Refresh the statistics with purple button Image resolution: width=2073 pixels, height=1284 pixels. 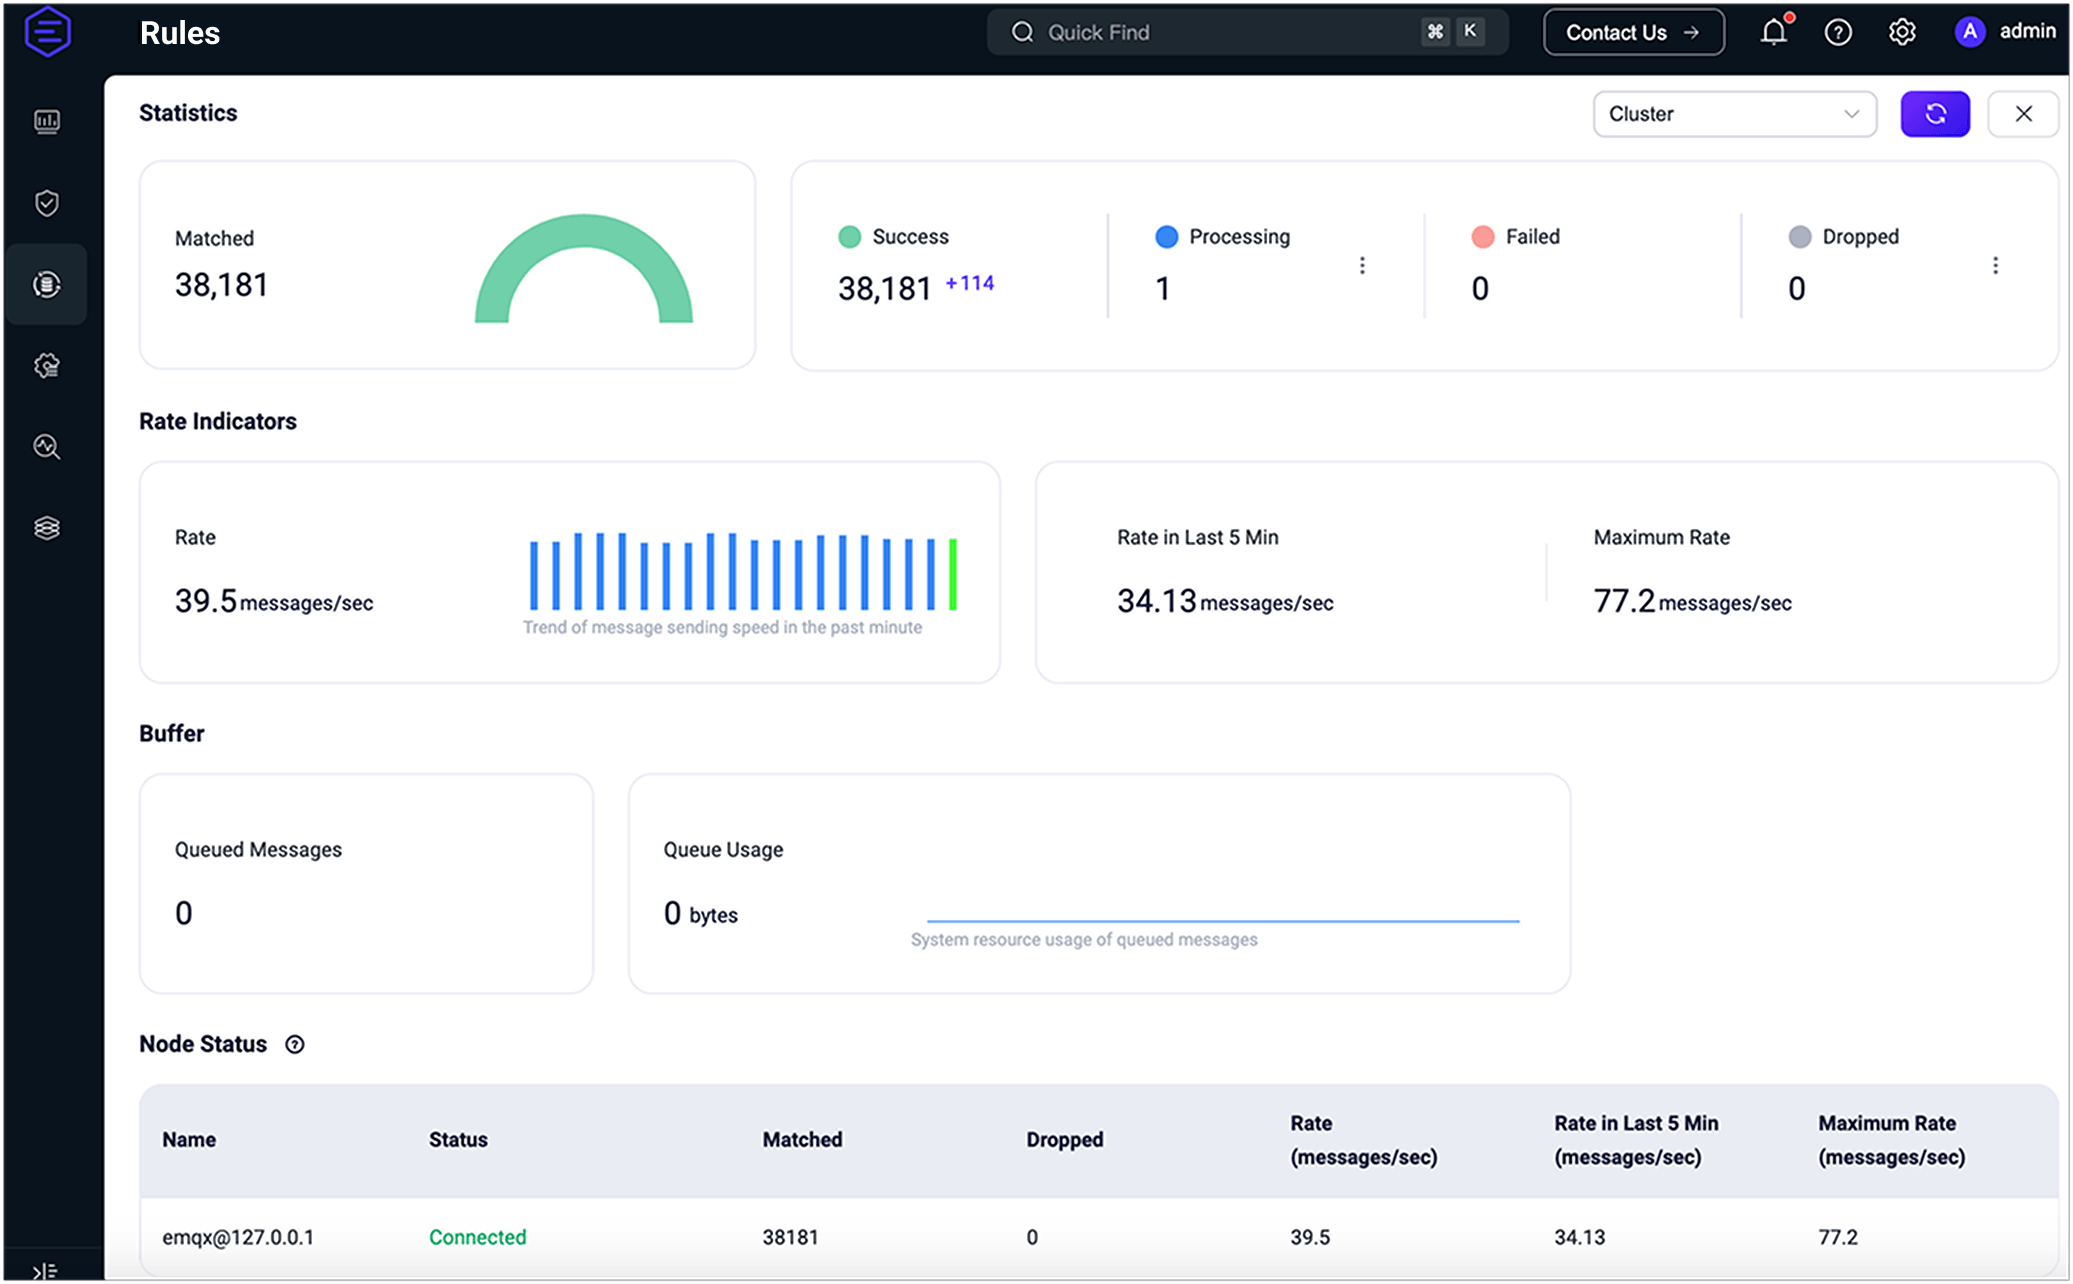click(x=1935, y=114)
